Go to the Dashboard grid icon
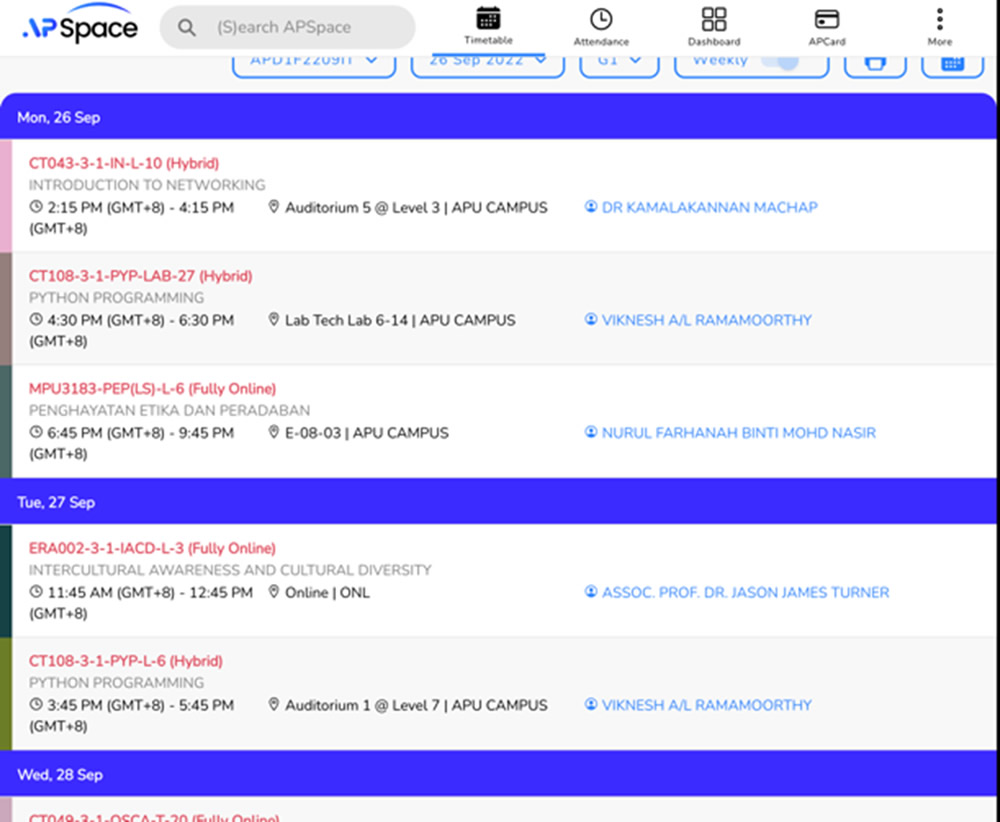Screen dimensions: 1000x822 714,20
